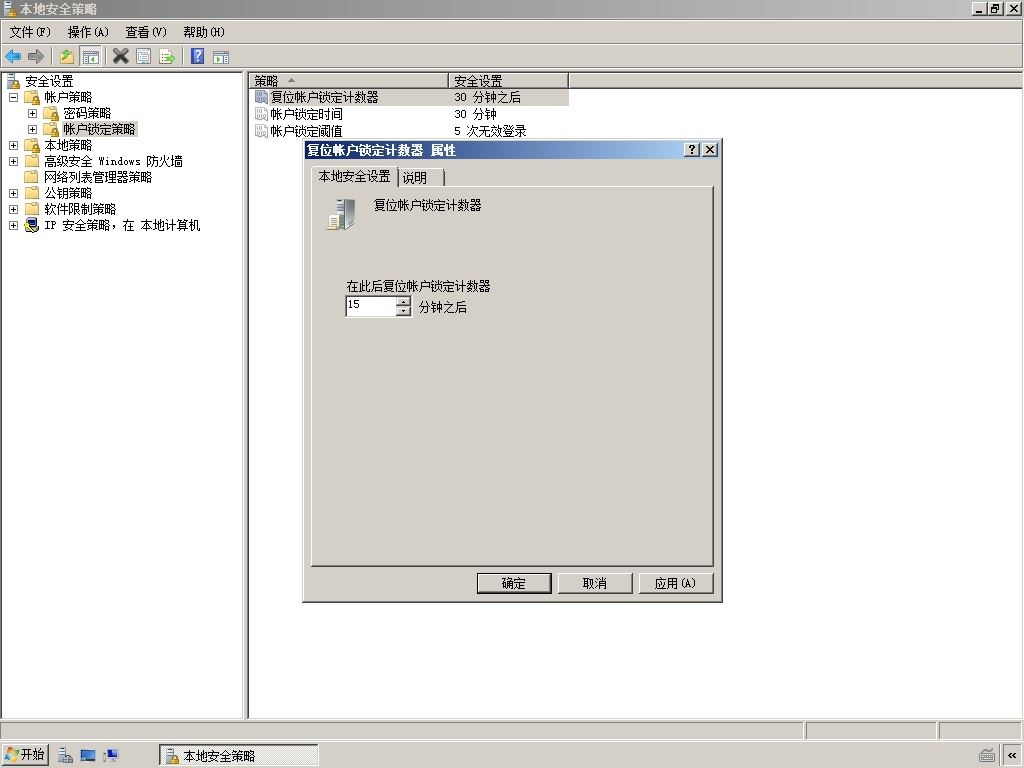Viewport: 1024px width, 768px height.
Task: Click the 帐户策略 folder icon
Action: pos(32,97)
